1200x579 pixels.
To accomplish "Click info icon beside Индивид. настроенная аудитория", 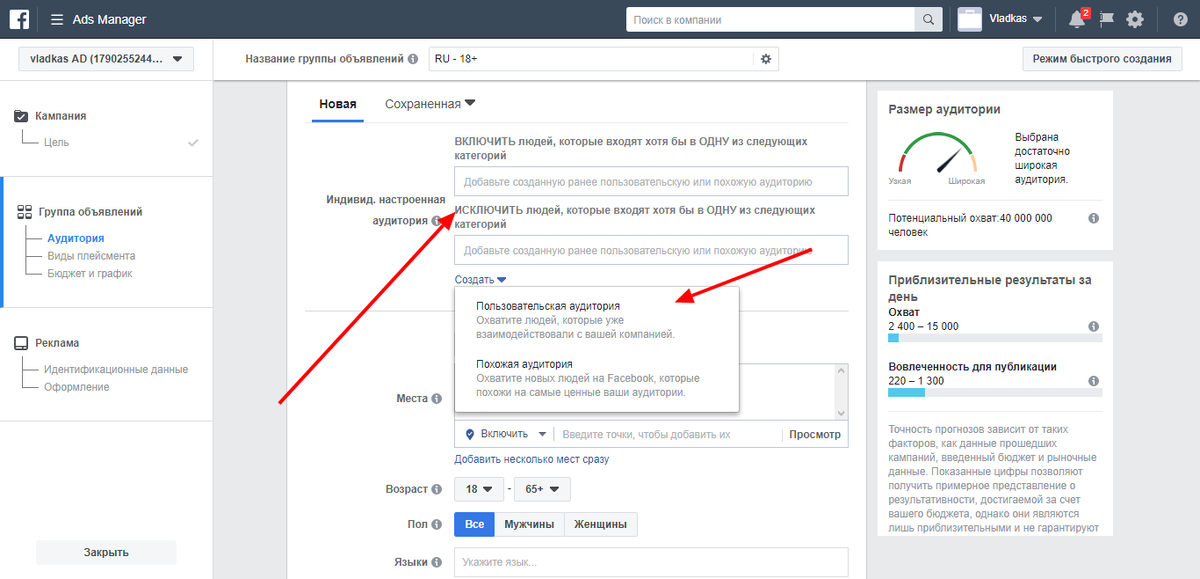I will tap(436, 221).
